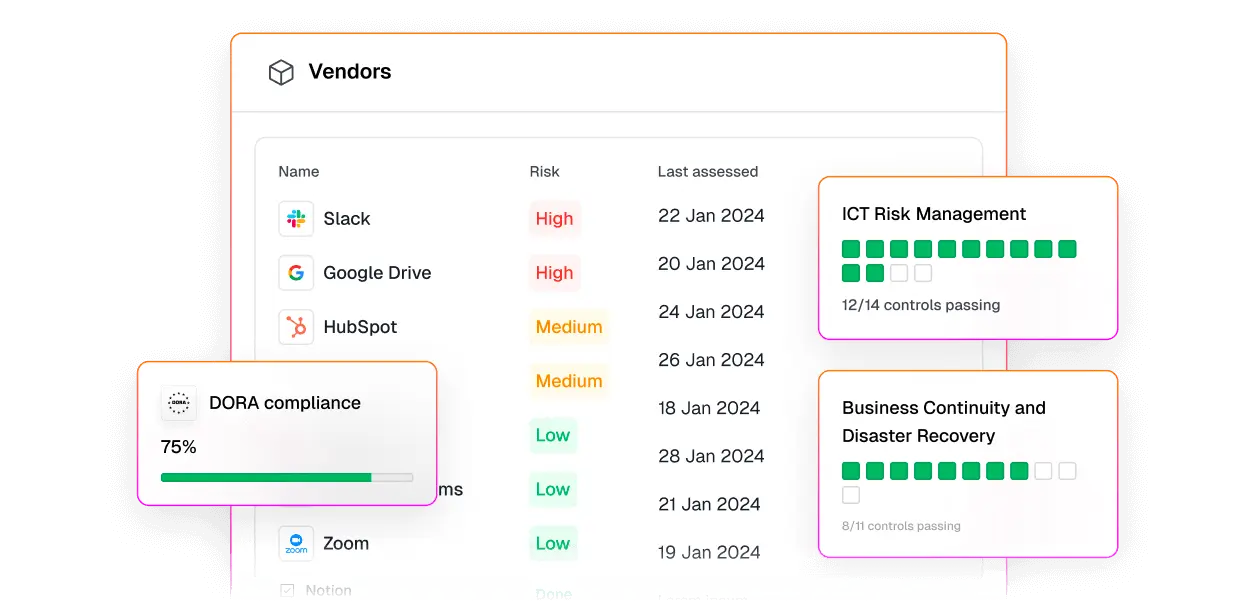Click the Zoom logo icon
The width and height of the screenshot is (1236, 602).
[x=296, y=543]
